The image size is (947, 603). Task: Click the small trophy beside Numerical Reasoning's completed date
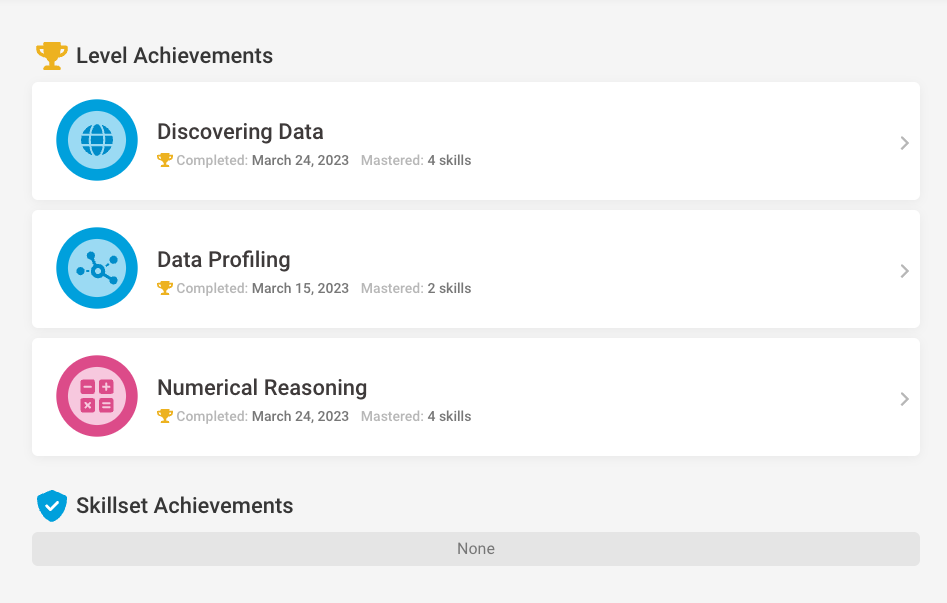click(x=165, y=416)
